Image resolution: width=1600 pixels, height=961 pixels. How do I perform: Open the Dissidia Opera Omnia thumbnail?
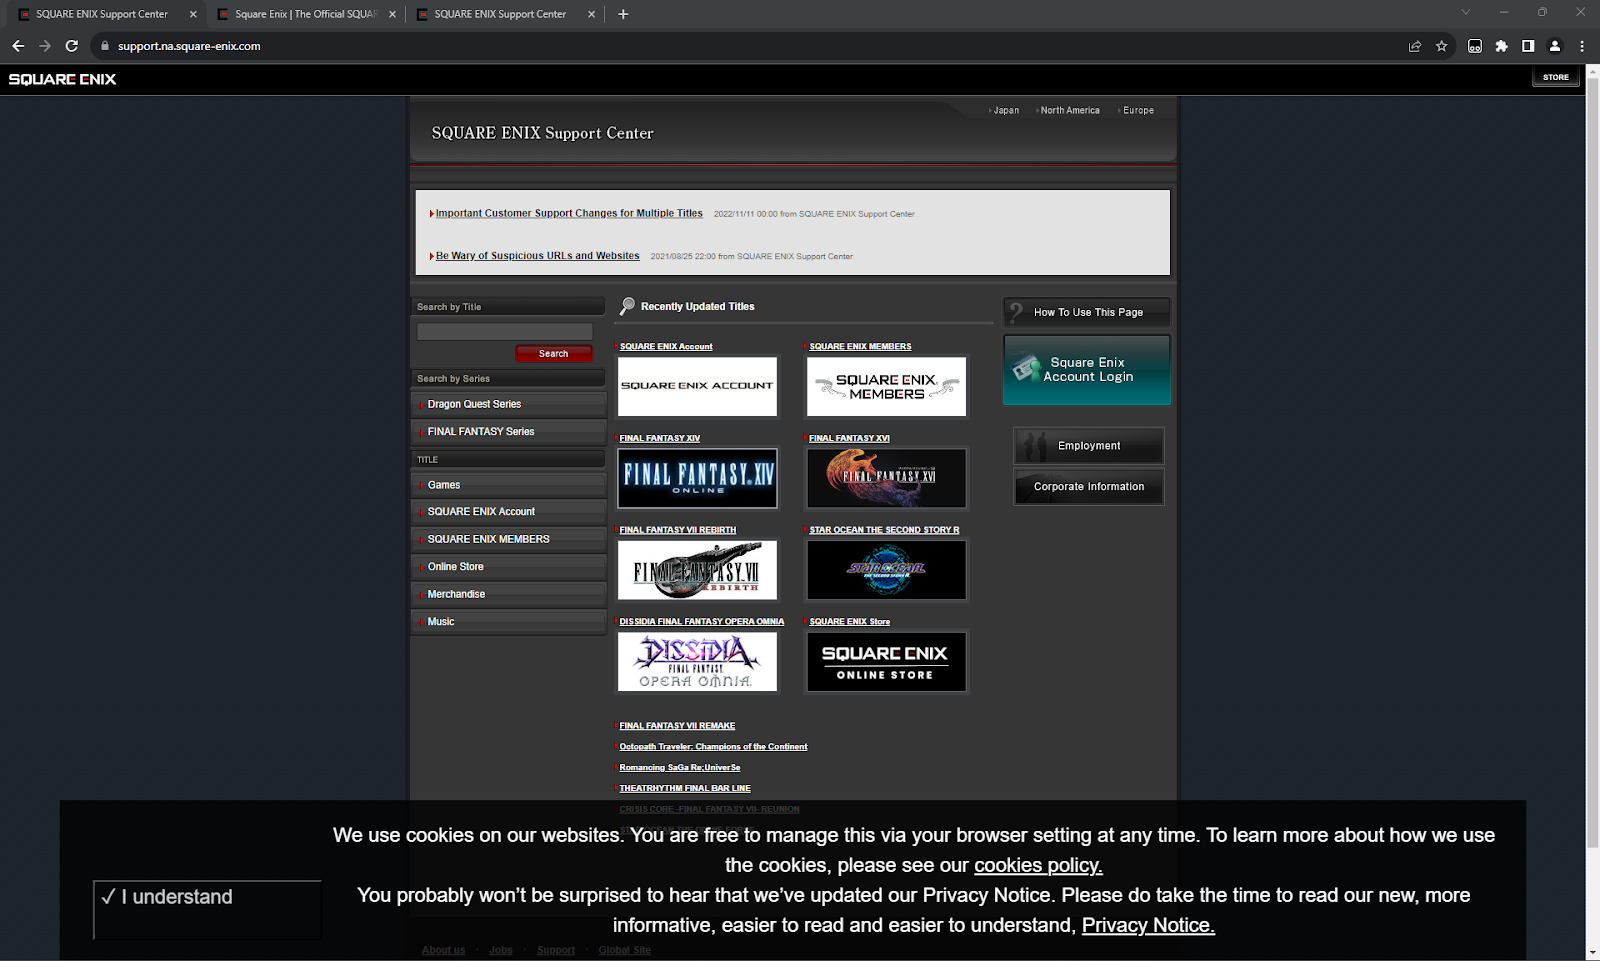click(x=697, y=662)
